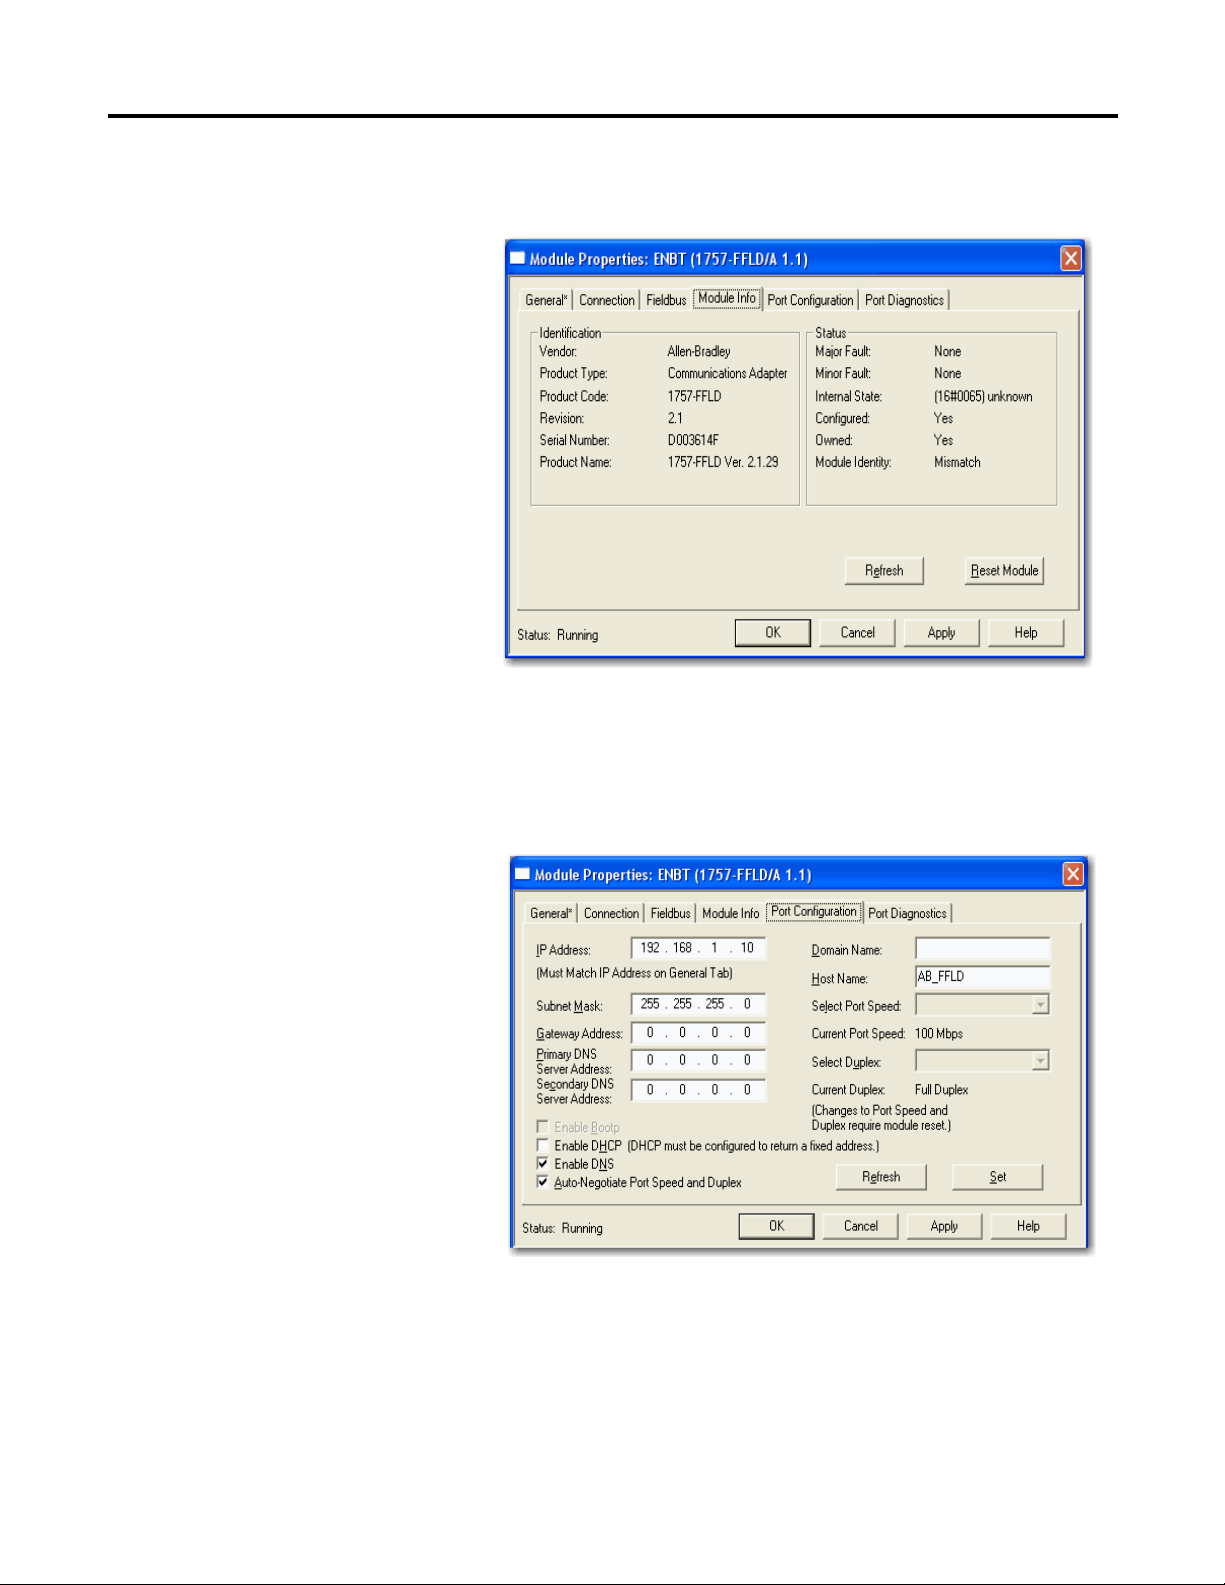The image size is (1225, 1585).
Task: Toggle the Enable Bootp checkbox
Action: [543, 1127]
